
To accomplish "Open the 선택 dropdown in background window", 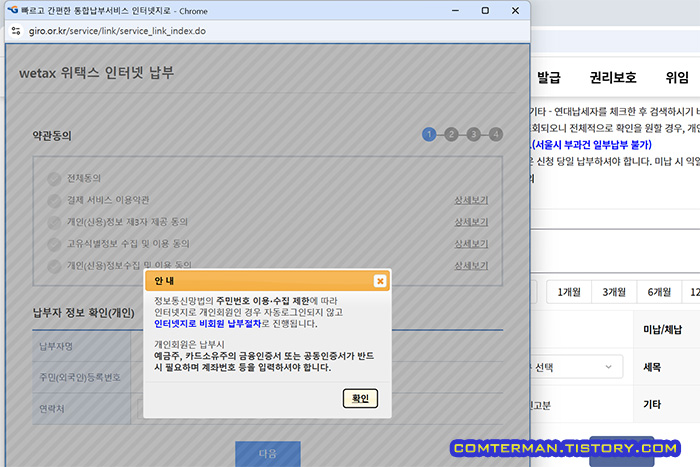I will pos(576,367).
